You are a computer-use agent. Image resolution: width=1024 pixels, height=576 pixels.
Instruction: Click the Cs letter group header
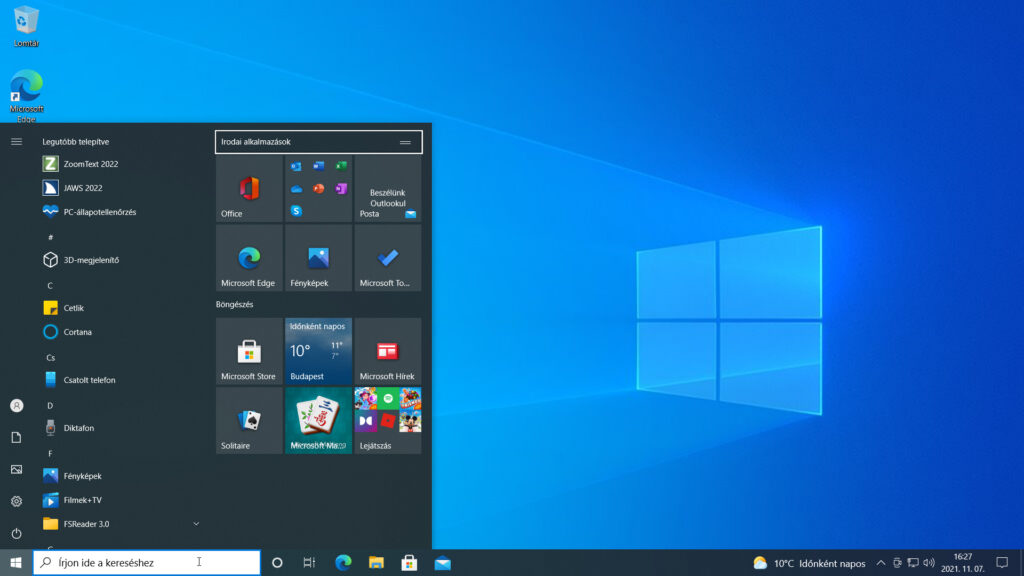click(50, 357)
